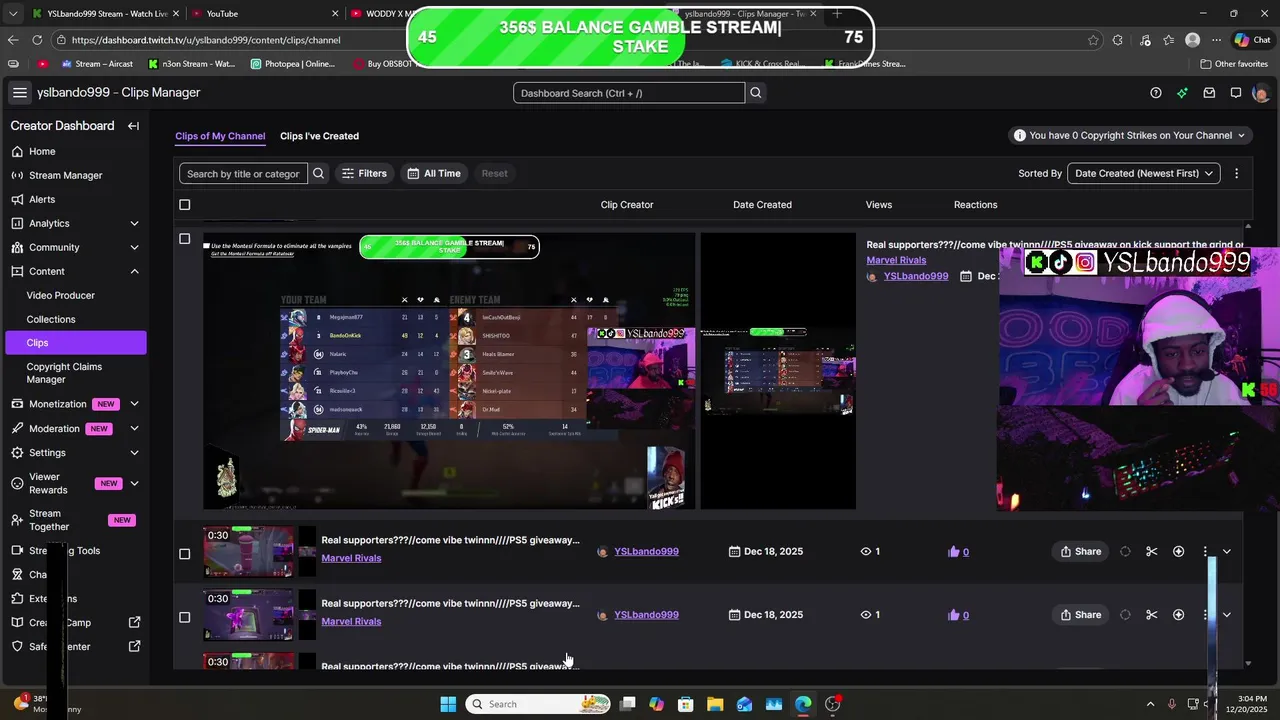Viewport: 1280px width, 720px height.
Task: Click Share on the red-thumbnail clip row
Action: pos(1080,552)
